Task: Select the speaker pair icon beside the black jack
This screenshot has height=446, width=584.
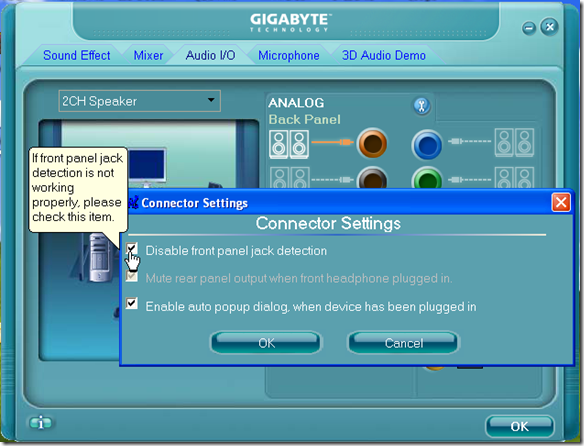Action: coord(290,178)
